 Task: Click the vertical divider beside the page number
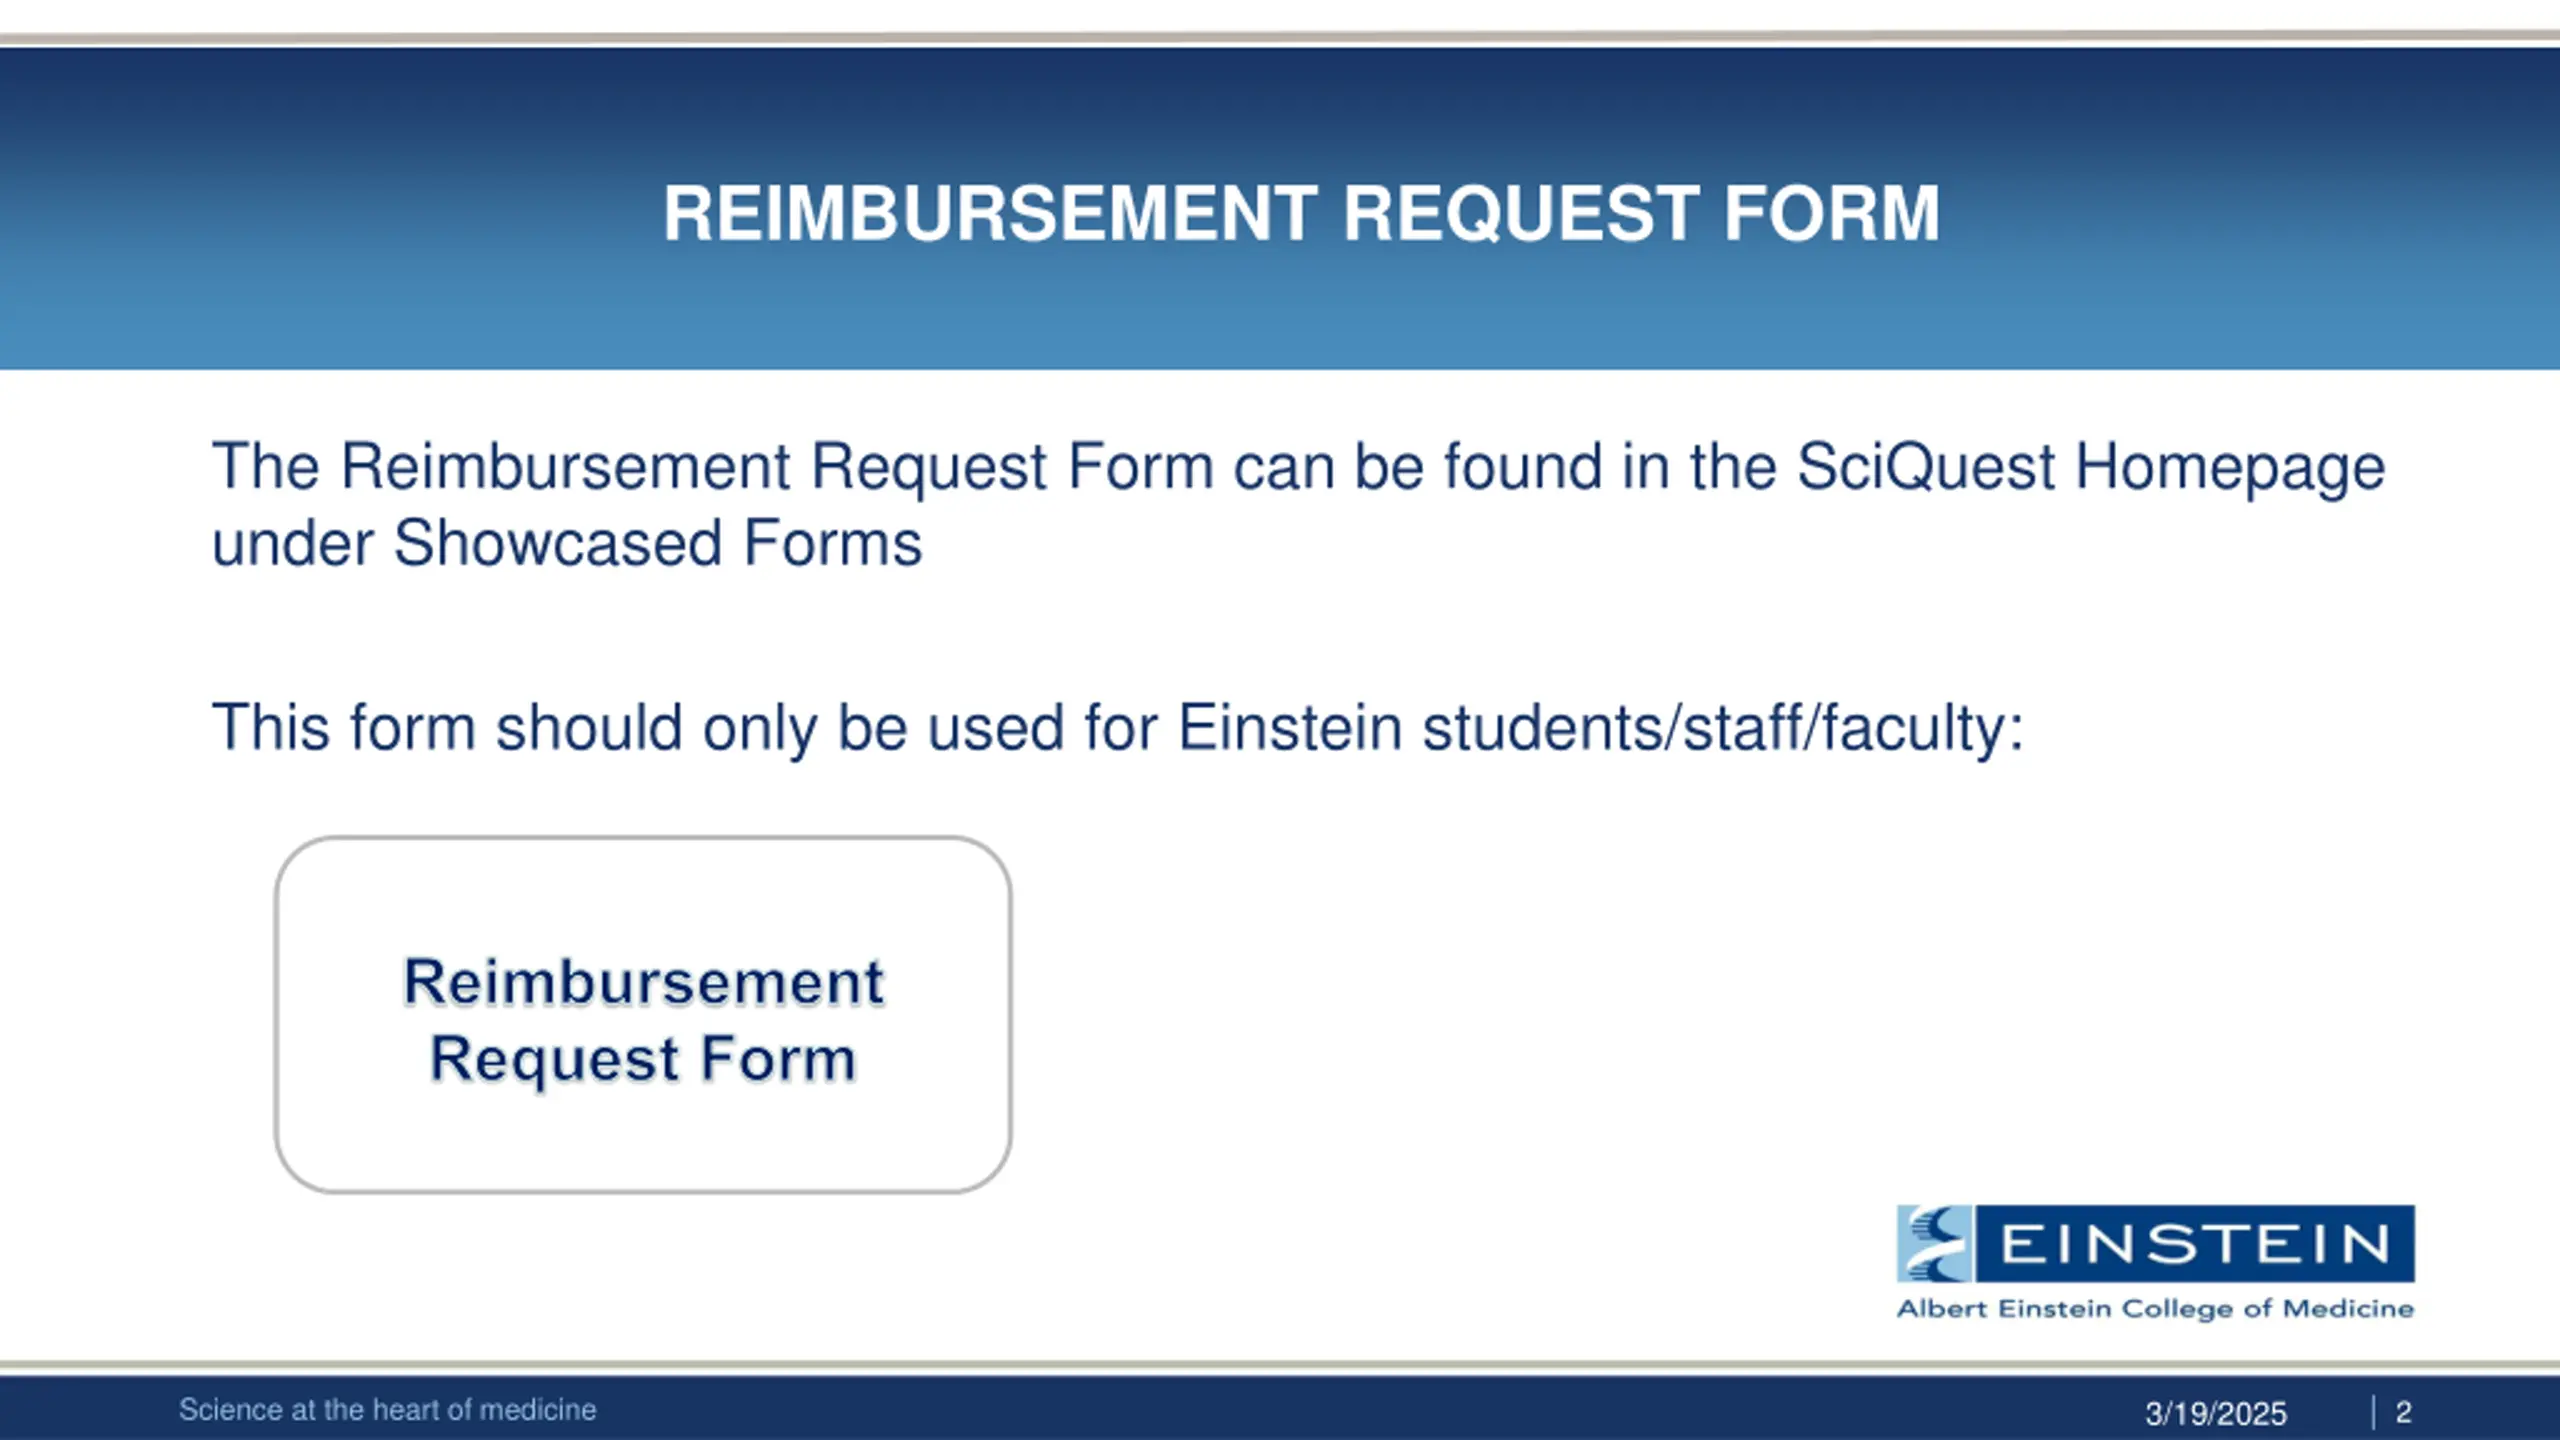(x=2372, y=1412)
